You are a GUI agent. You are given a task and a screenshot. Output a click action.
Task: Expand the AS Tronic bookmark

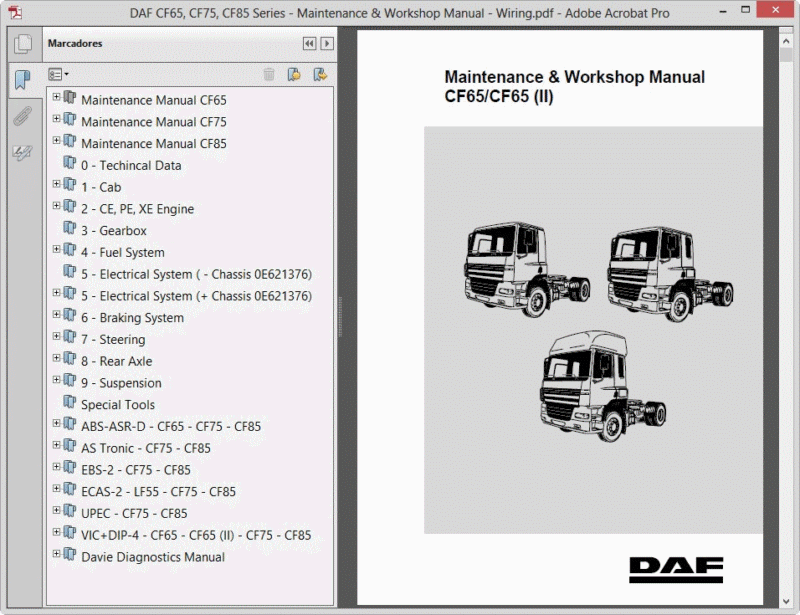(x=56, y=445)
